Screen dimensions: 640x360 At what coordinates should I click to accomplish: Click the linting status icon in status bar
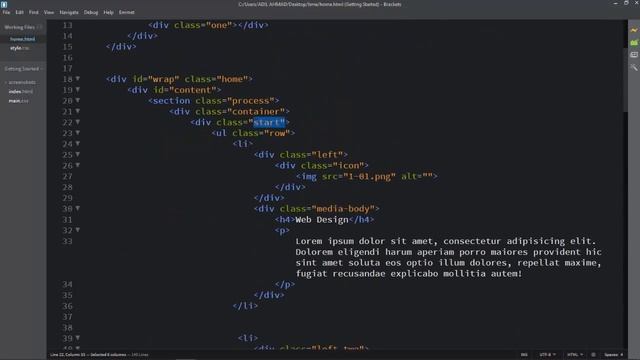pyautogui.click(x=593, y=355)
